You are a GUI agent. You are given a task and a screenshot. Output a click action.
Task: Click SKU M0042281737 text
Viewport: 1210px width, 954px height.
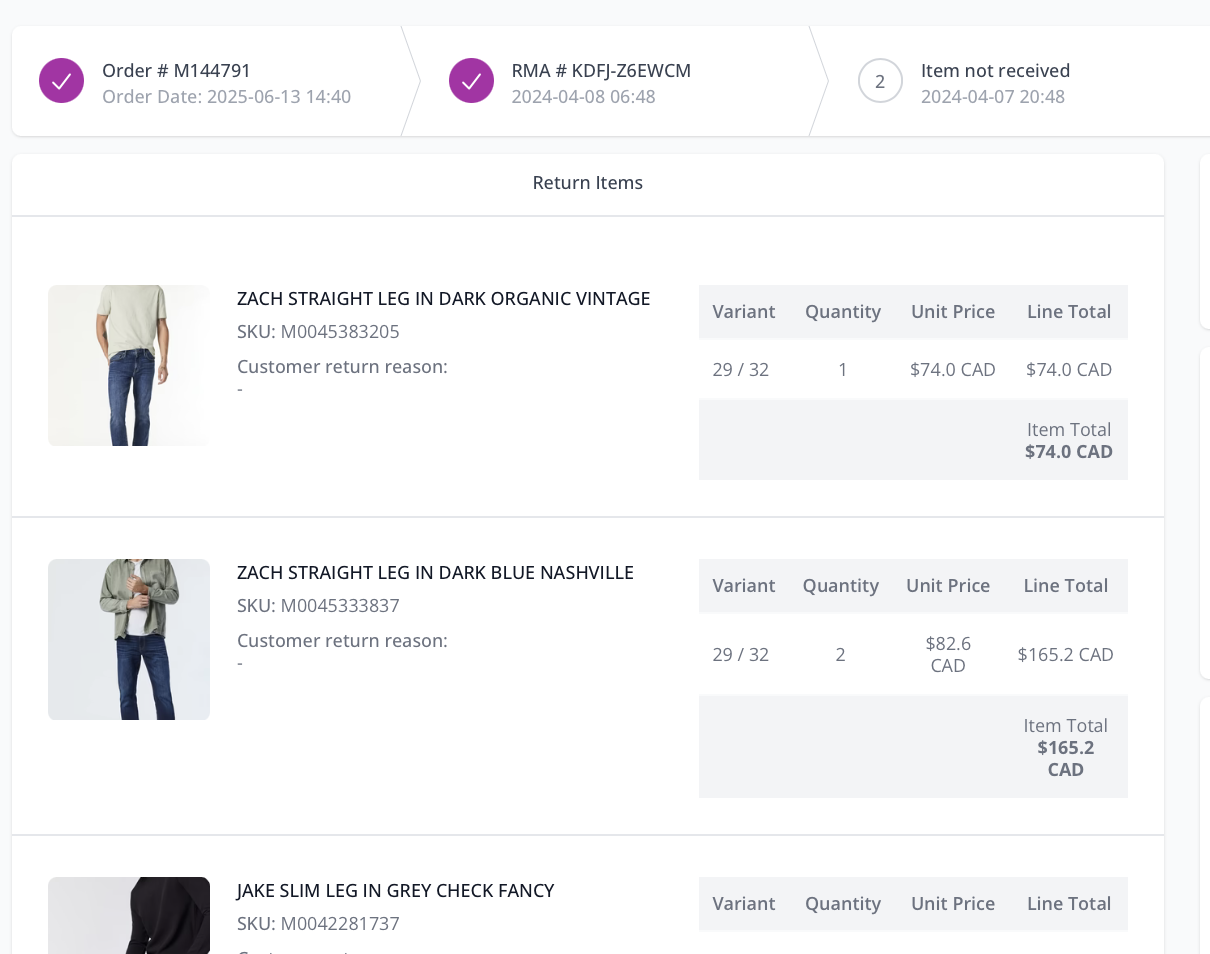pos(318,923)
